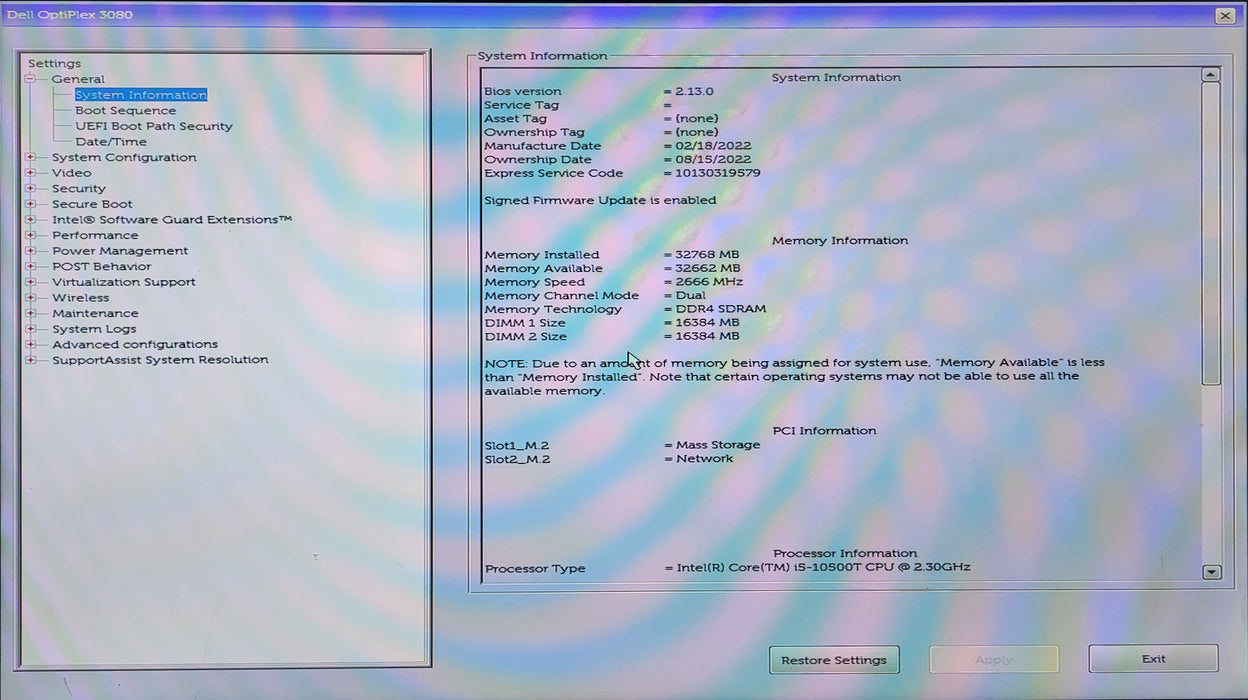Click the vertical scrollbar thumb
Screen dimensions: 1248x700
click(x=1211, y=233)
